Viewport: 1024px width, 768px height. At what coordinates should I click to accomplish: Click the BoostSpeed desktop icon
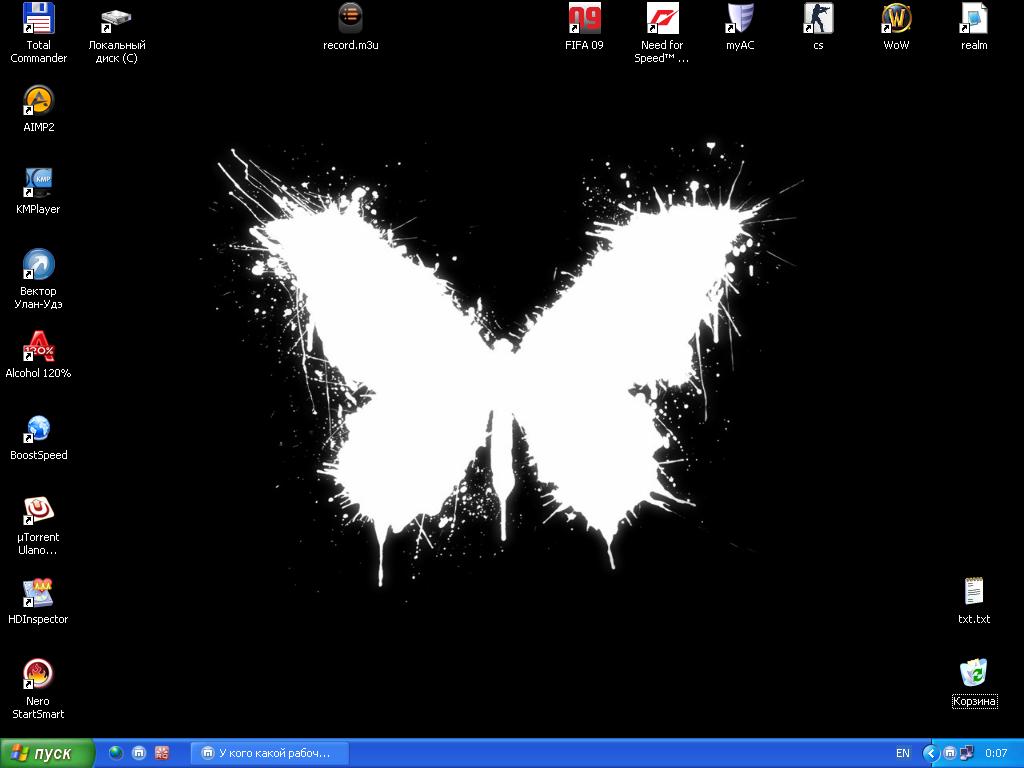tap(38, 429)
